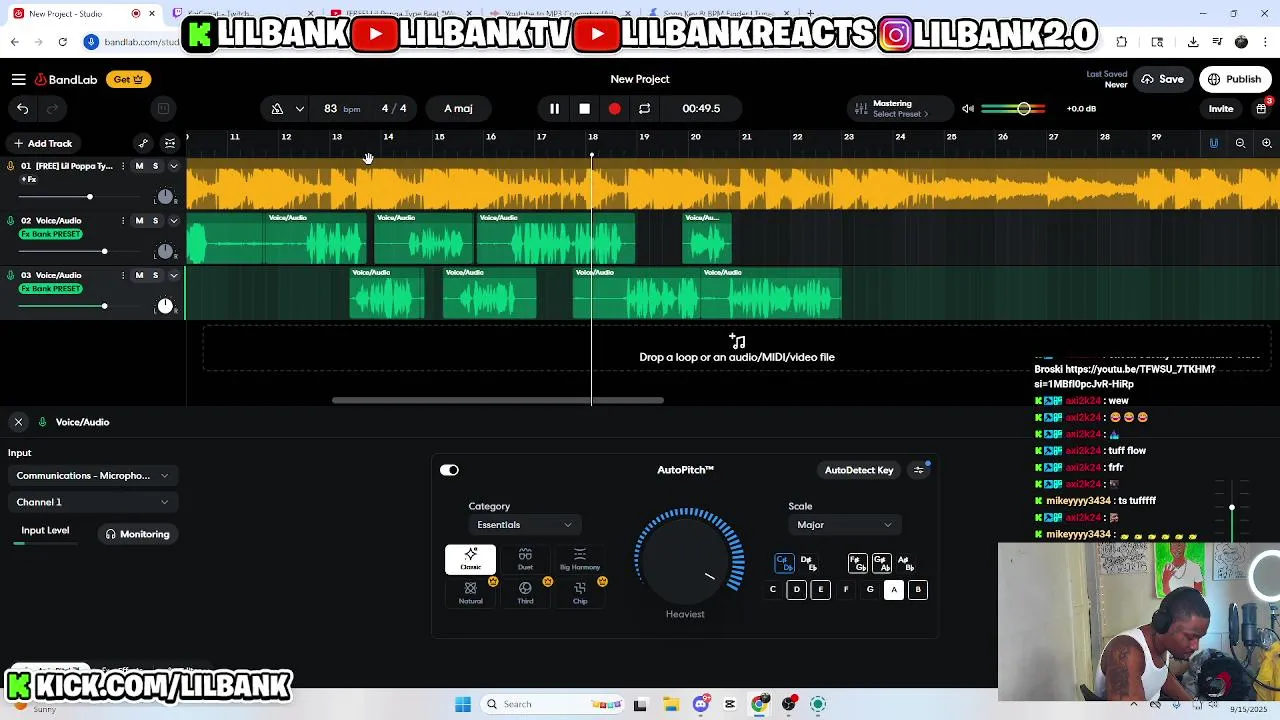Click the 83 bpm tempo field
1280x720 pixels.
[x=341, y=108]
